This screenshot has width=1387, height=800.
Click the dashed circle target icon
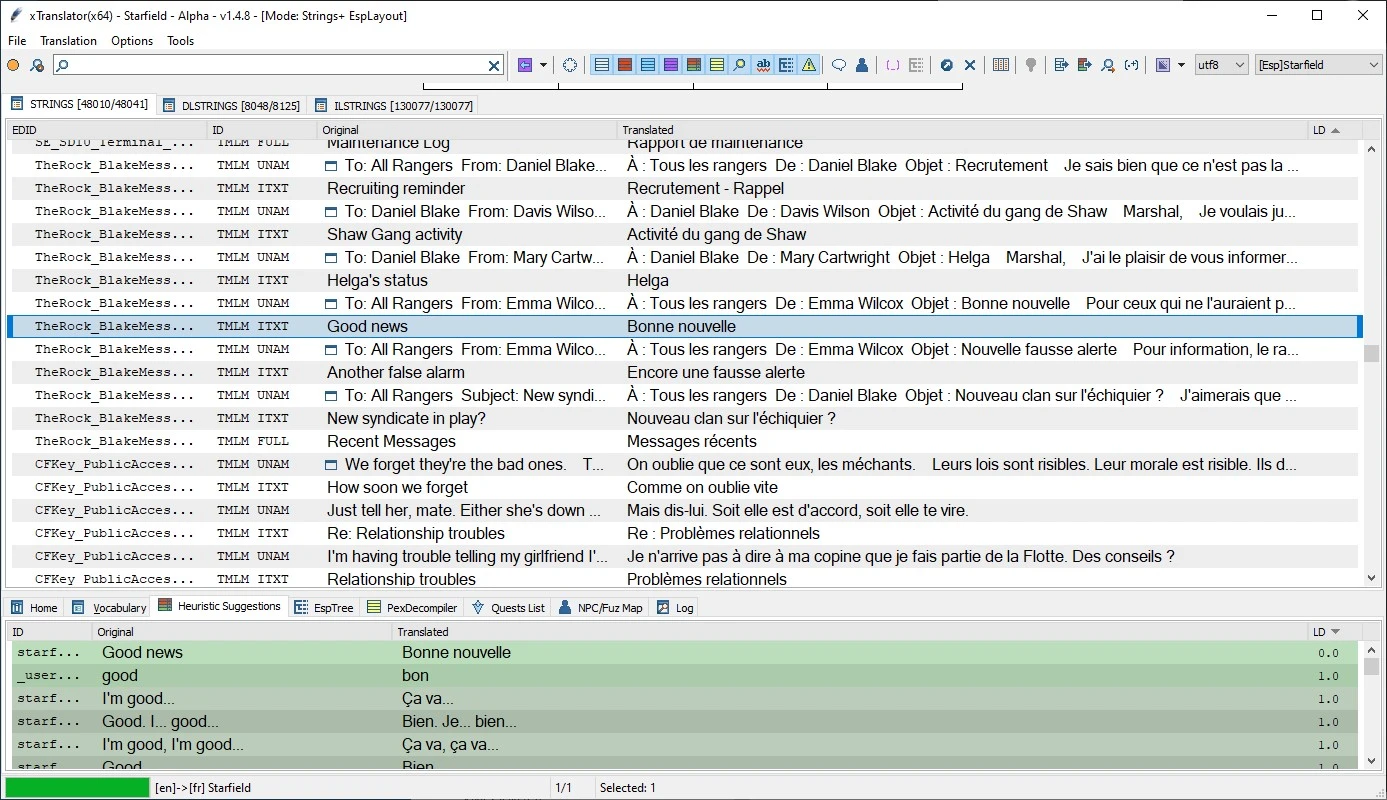point(570,65)
